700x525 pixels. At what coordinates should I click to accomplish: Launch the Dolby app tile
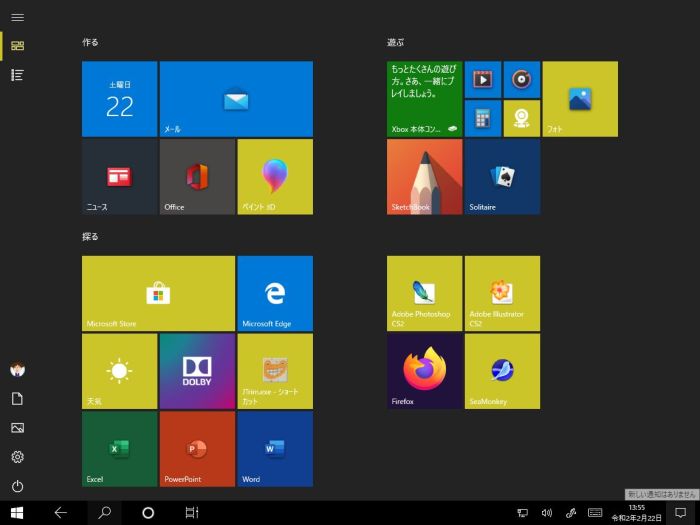pos(197,371)
